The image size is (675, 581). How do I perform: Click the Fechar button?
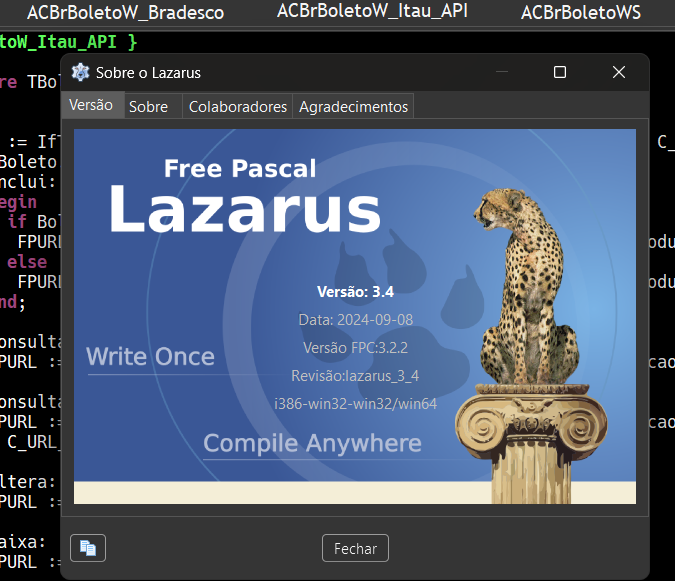tap(355, 548)
